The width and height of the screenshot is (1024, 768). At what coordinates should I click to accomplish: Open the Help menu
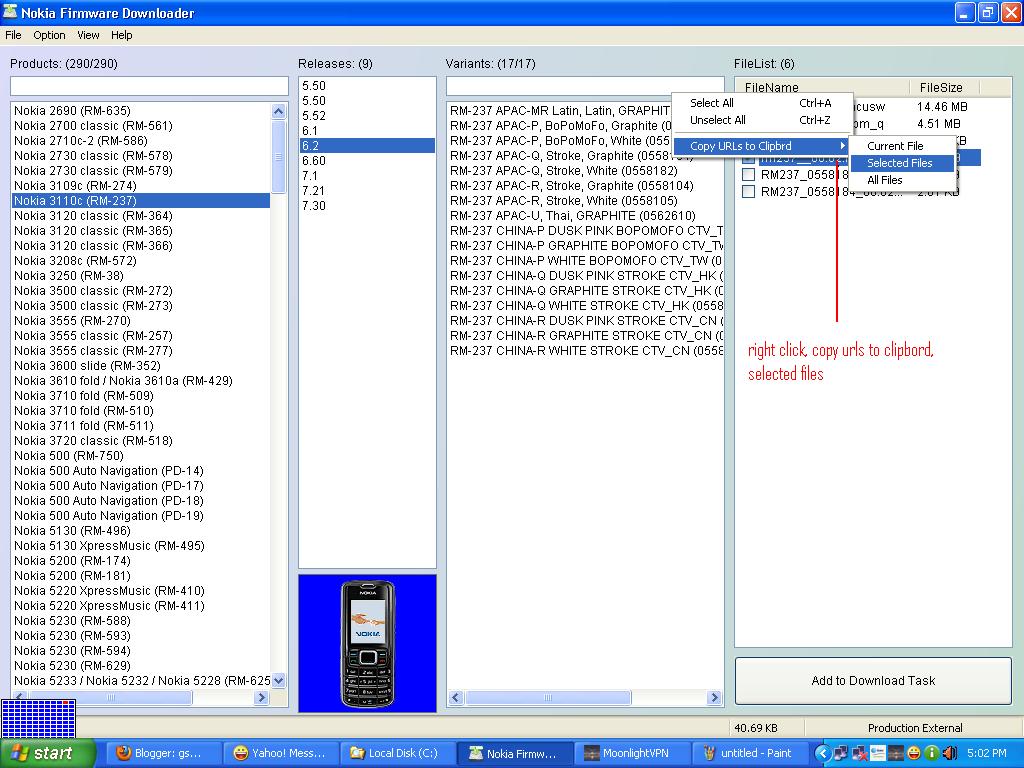[x=121, y=35]
